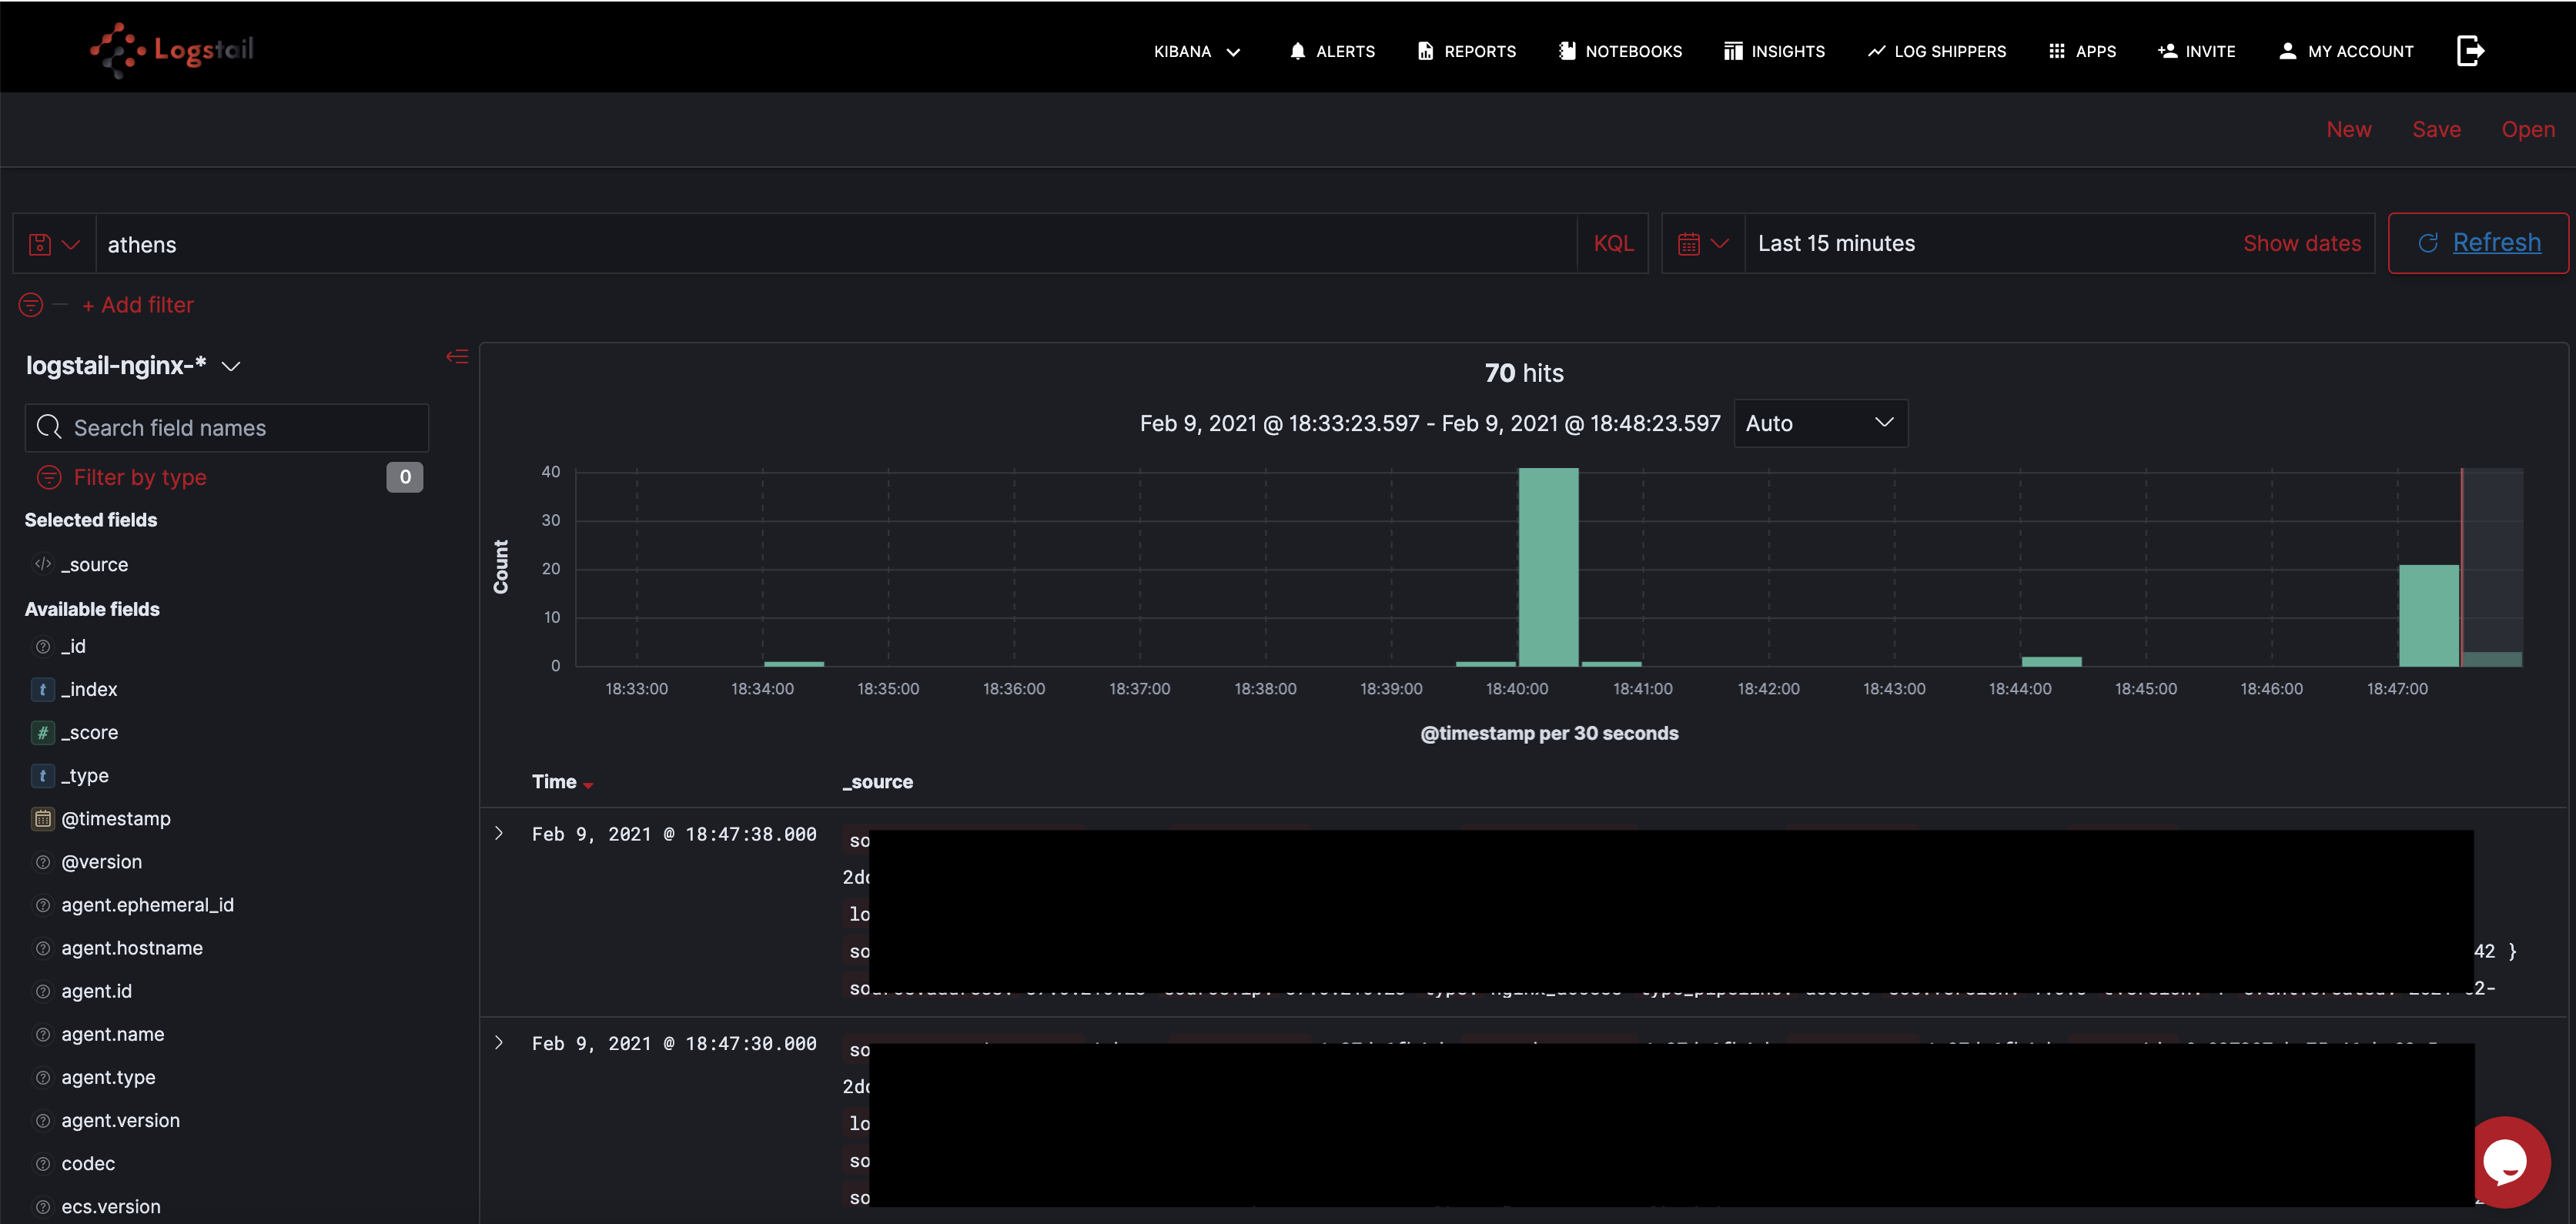Open the live chat bubble
Screen dimensions: 2576x1224
pos(2506,1161)
